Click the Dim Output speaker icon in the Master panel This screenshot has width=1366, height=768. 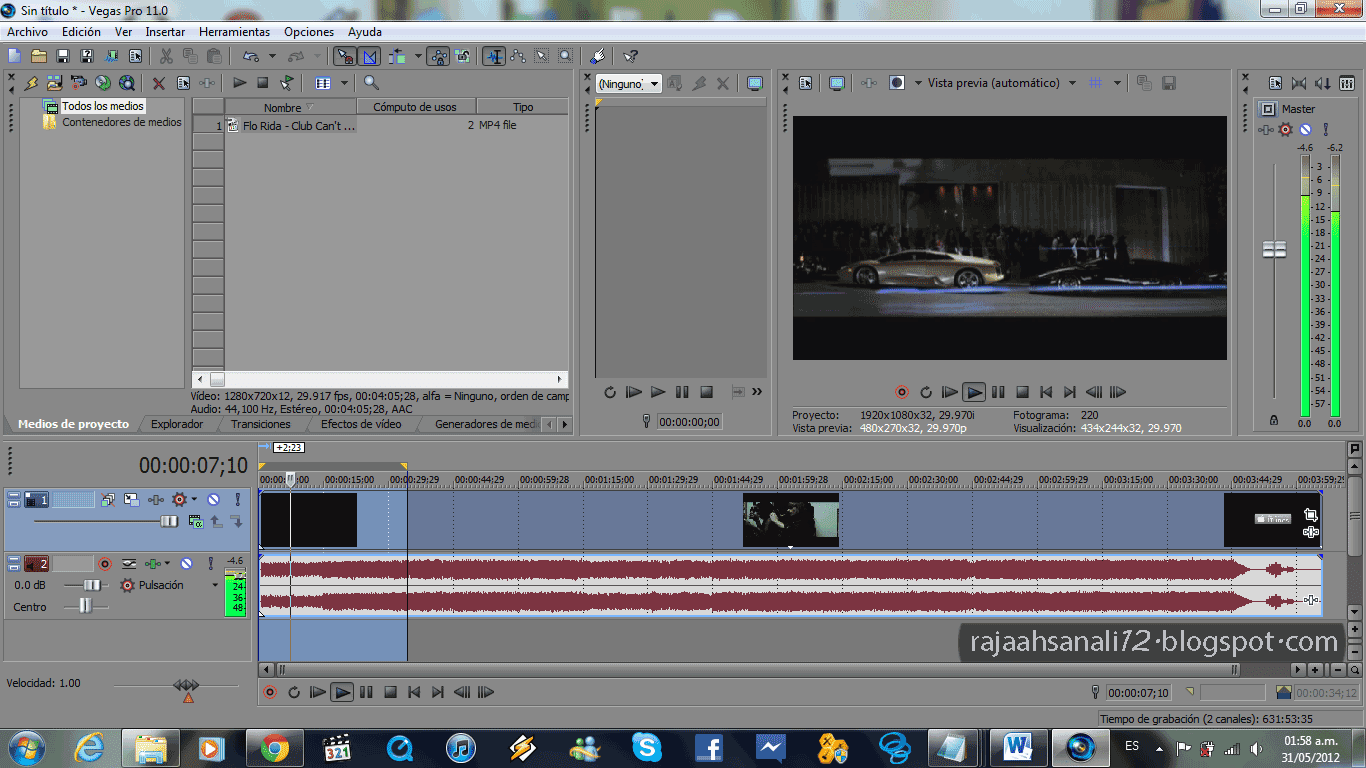[x=1323, y=83]
